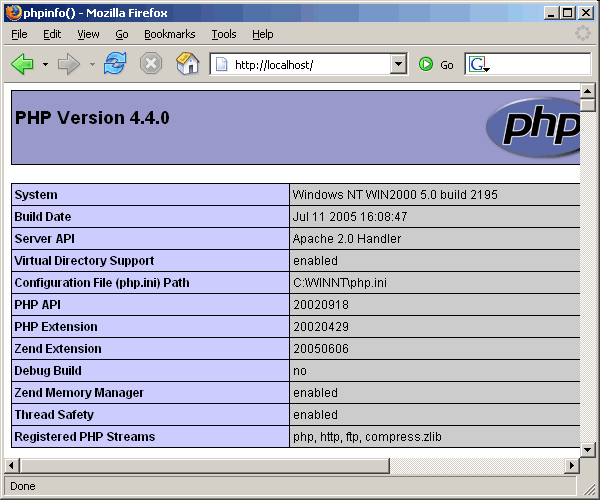Click the horizontal scrollbar right arrow
The image size is (600, 500).
(x=572, y=466)
